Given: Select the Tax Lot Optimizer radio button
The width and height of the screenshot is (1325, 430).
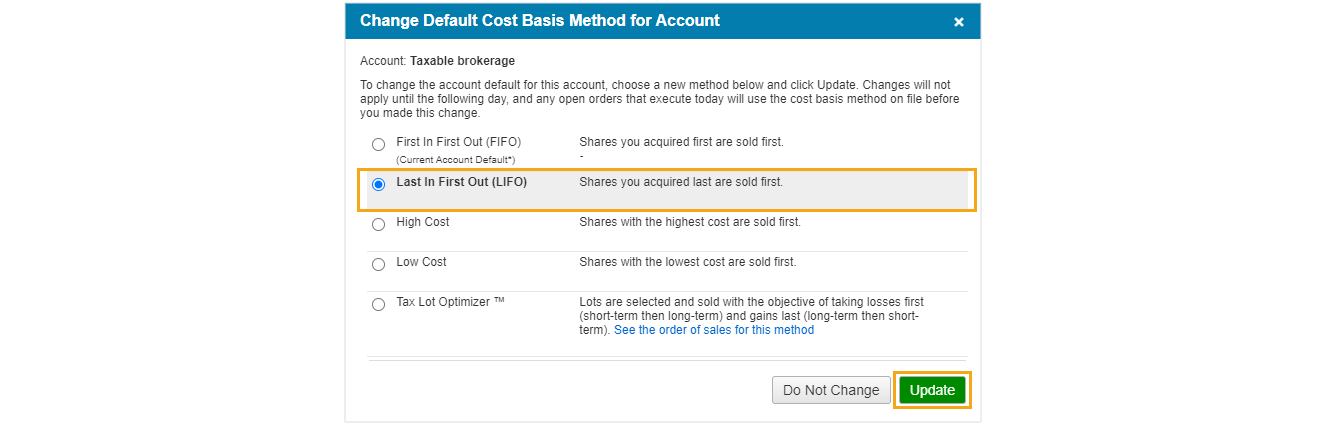Looking at the screenshot, I should [378, 304].
